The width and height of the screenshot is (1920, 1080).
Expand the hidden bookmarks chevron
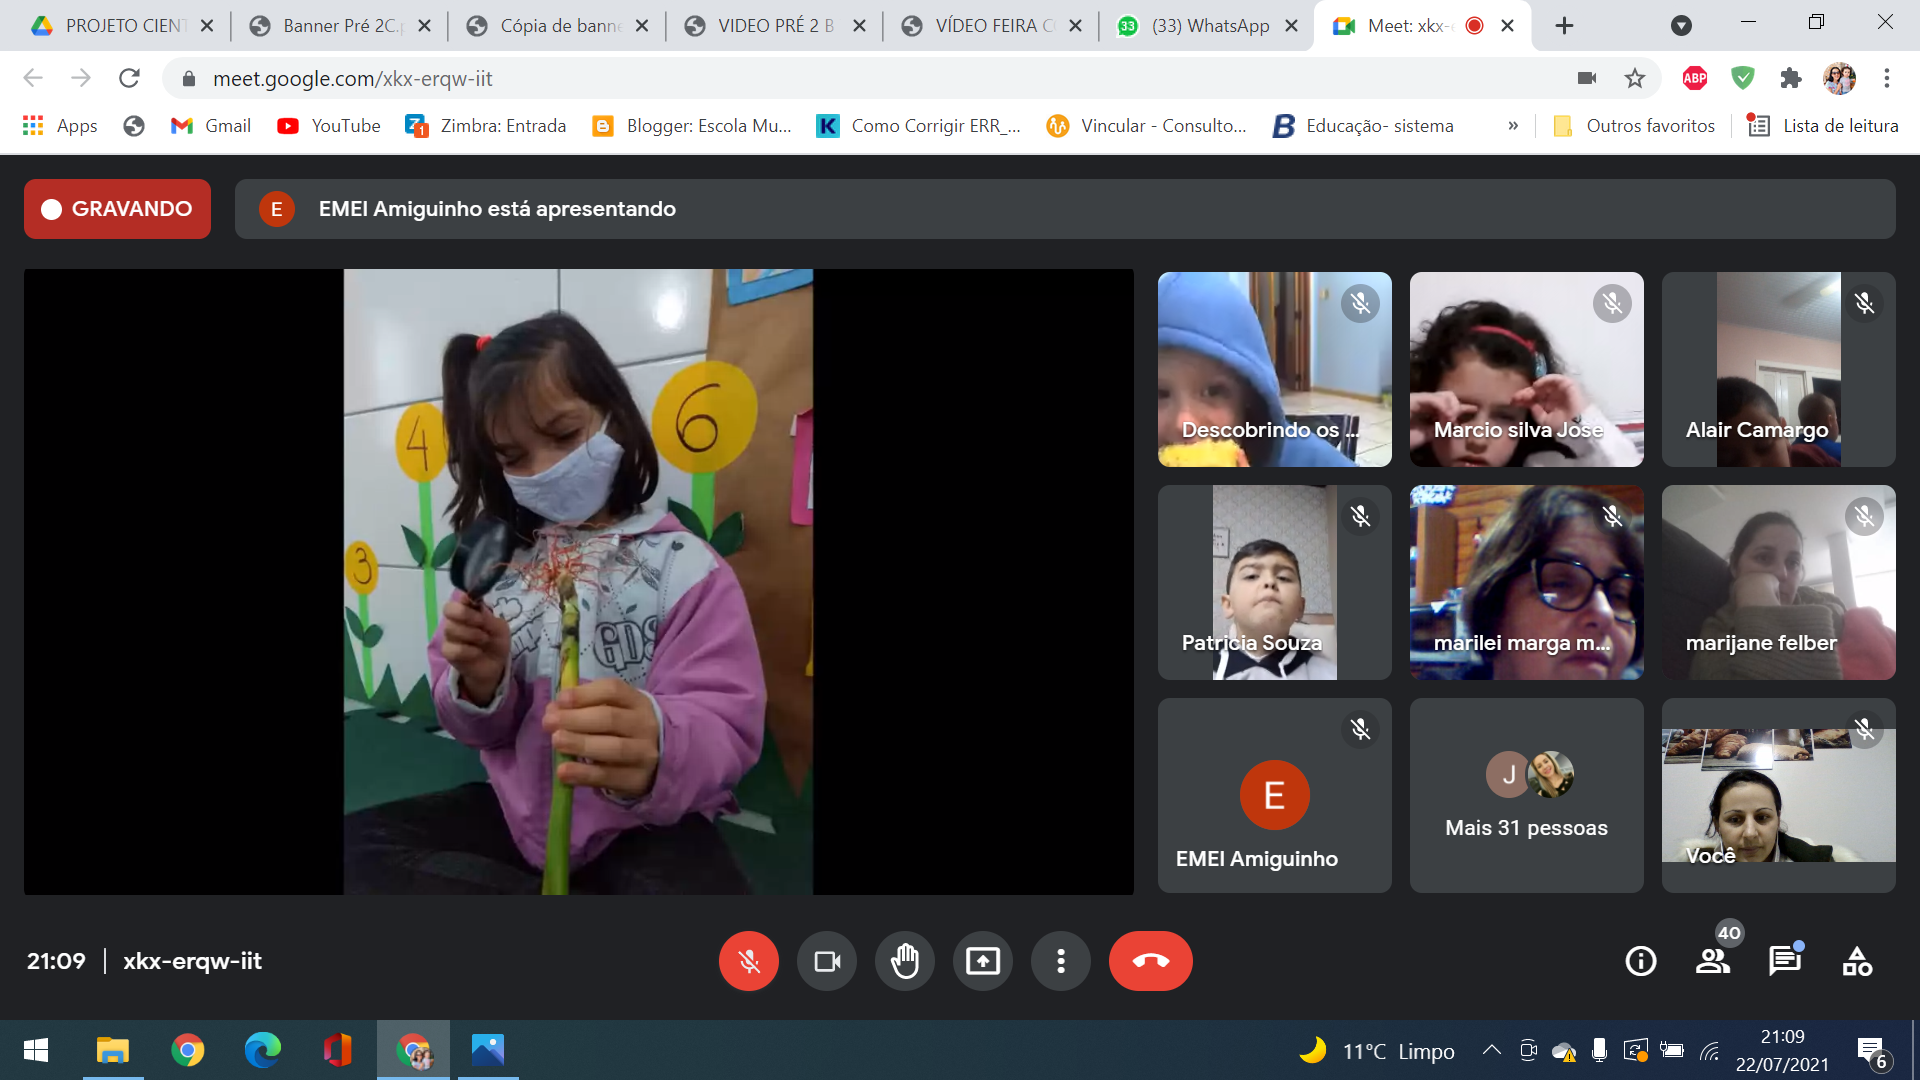1513,126
